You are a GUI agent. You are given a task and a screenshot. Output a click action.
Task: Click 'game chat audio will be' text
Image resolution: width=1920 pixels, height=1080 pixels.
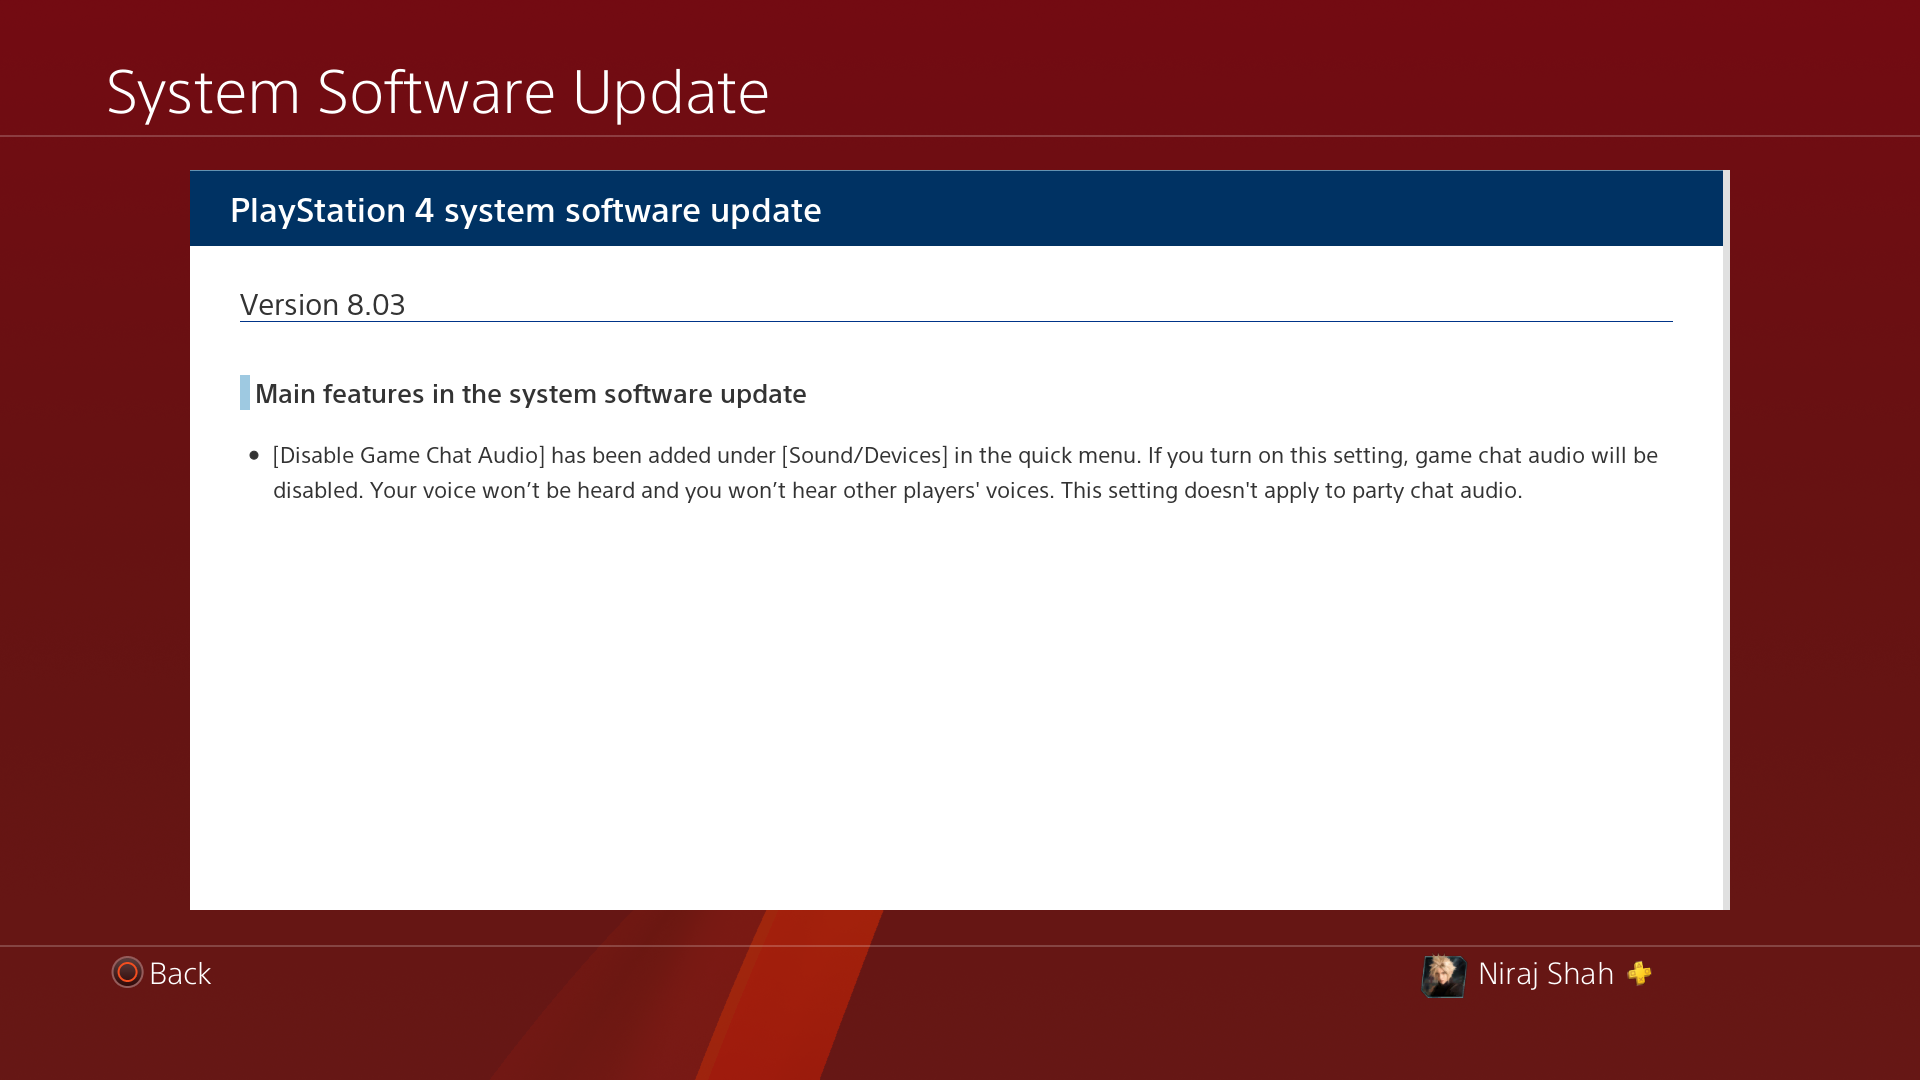1535,456
